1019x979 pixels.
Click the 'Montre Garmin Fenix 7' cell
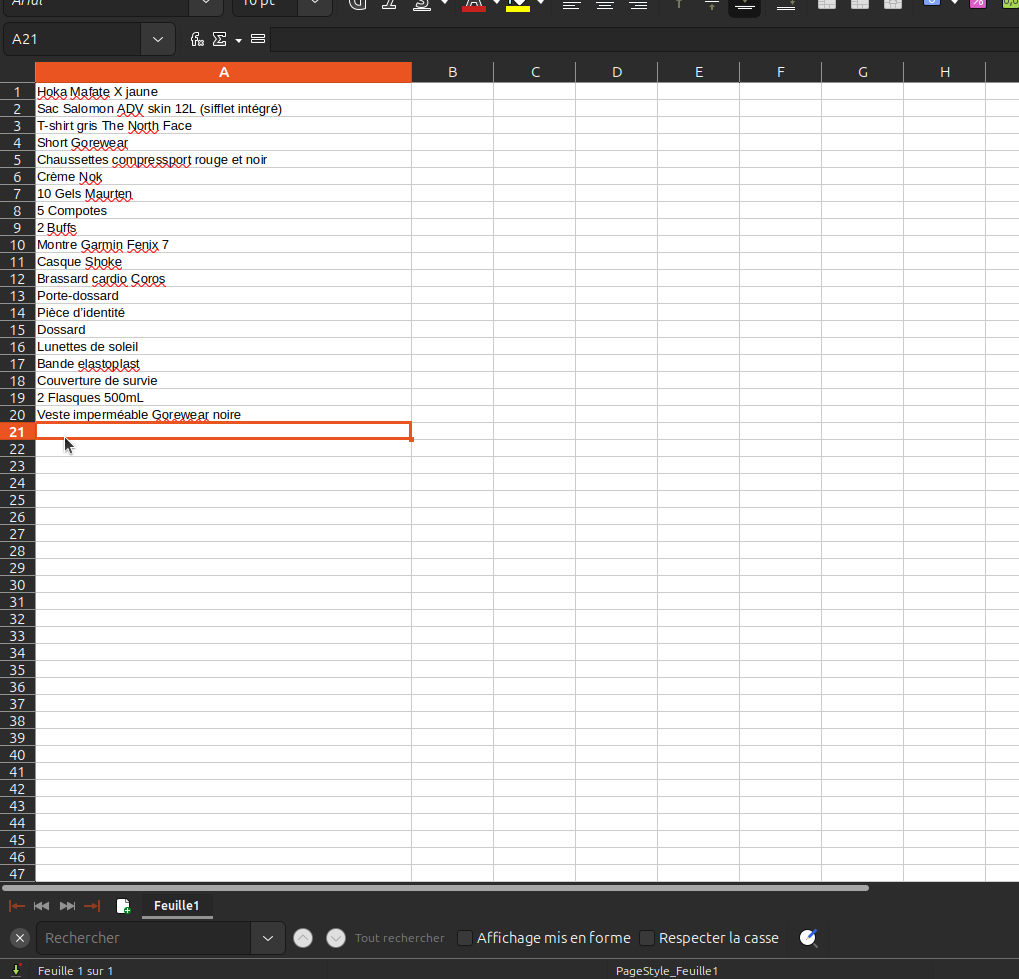tap(103, 245)
